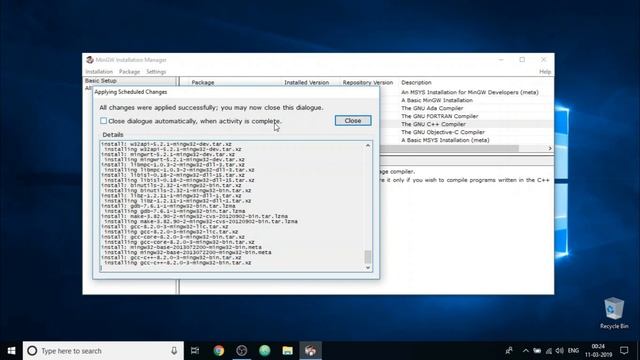Open the clock and date flyout

point(598,351)
